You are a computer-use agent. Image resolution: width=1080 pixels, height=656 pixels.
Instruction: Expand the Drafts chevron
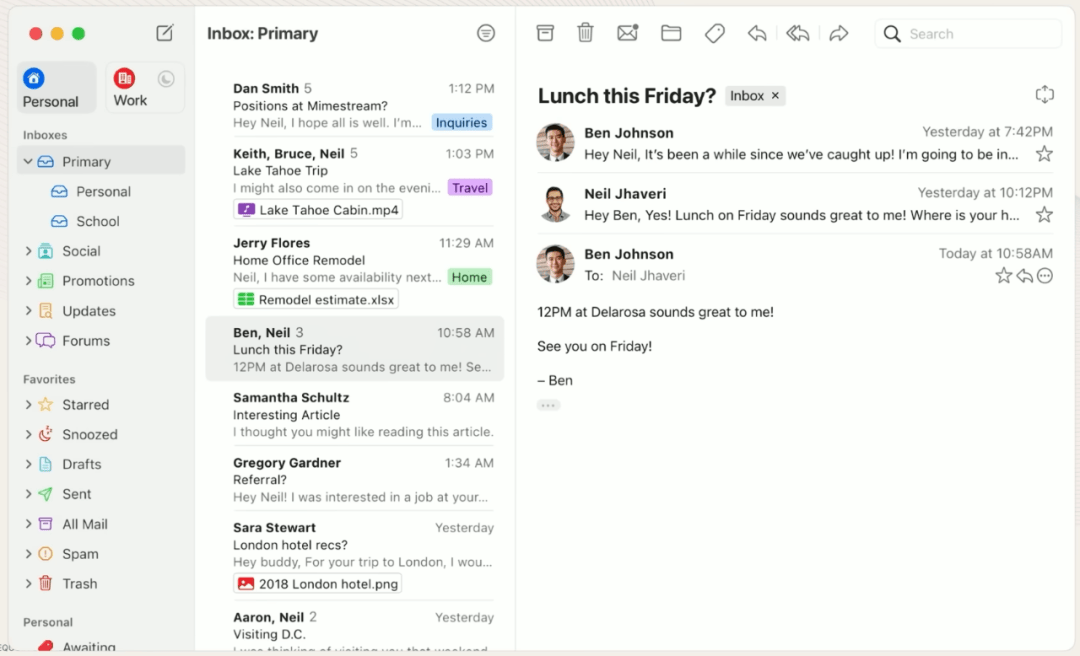click(x=28, y=464)
